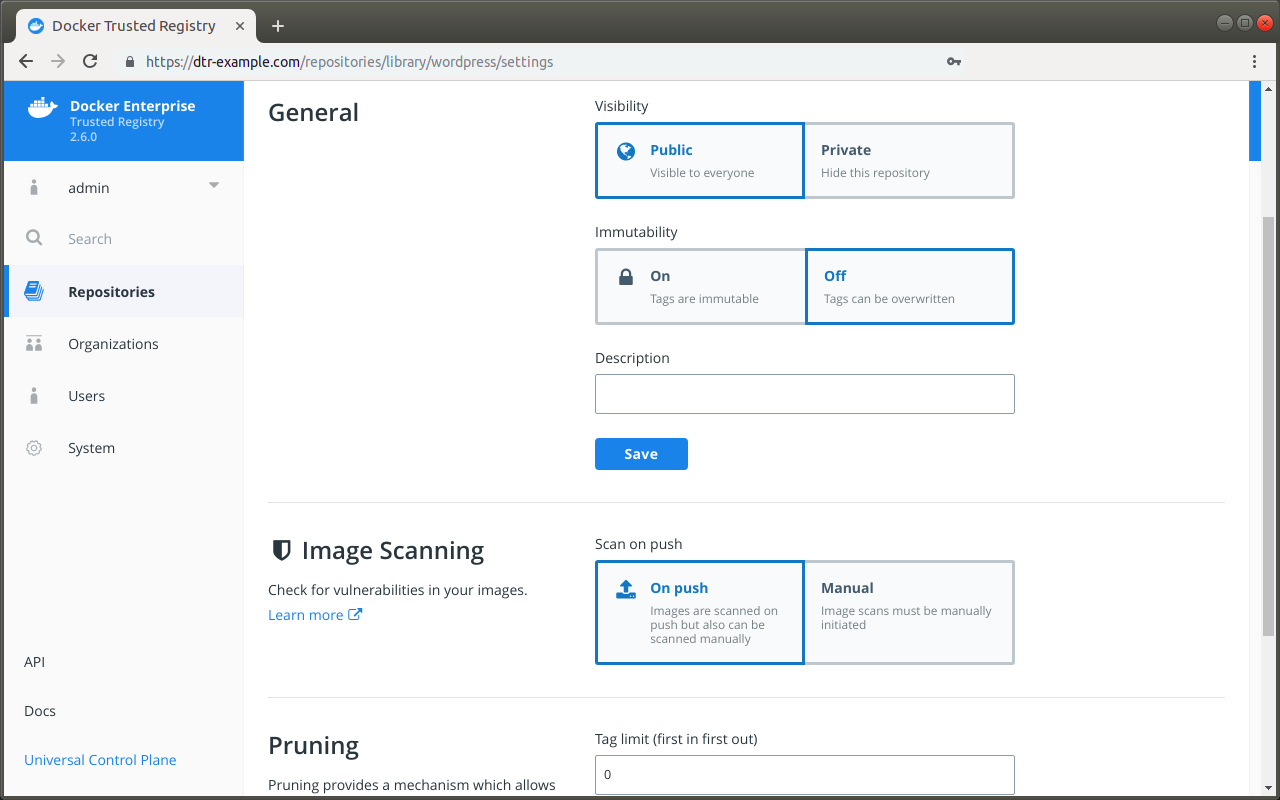Click the Description text field
Viewport: 1280px width, 800px height.
click(x=804, y=394)
